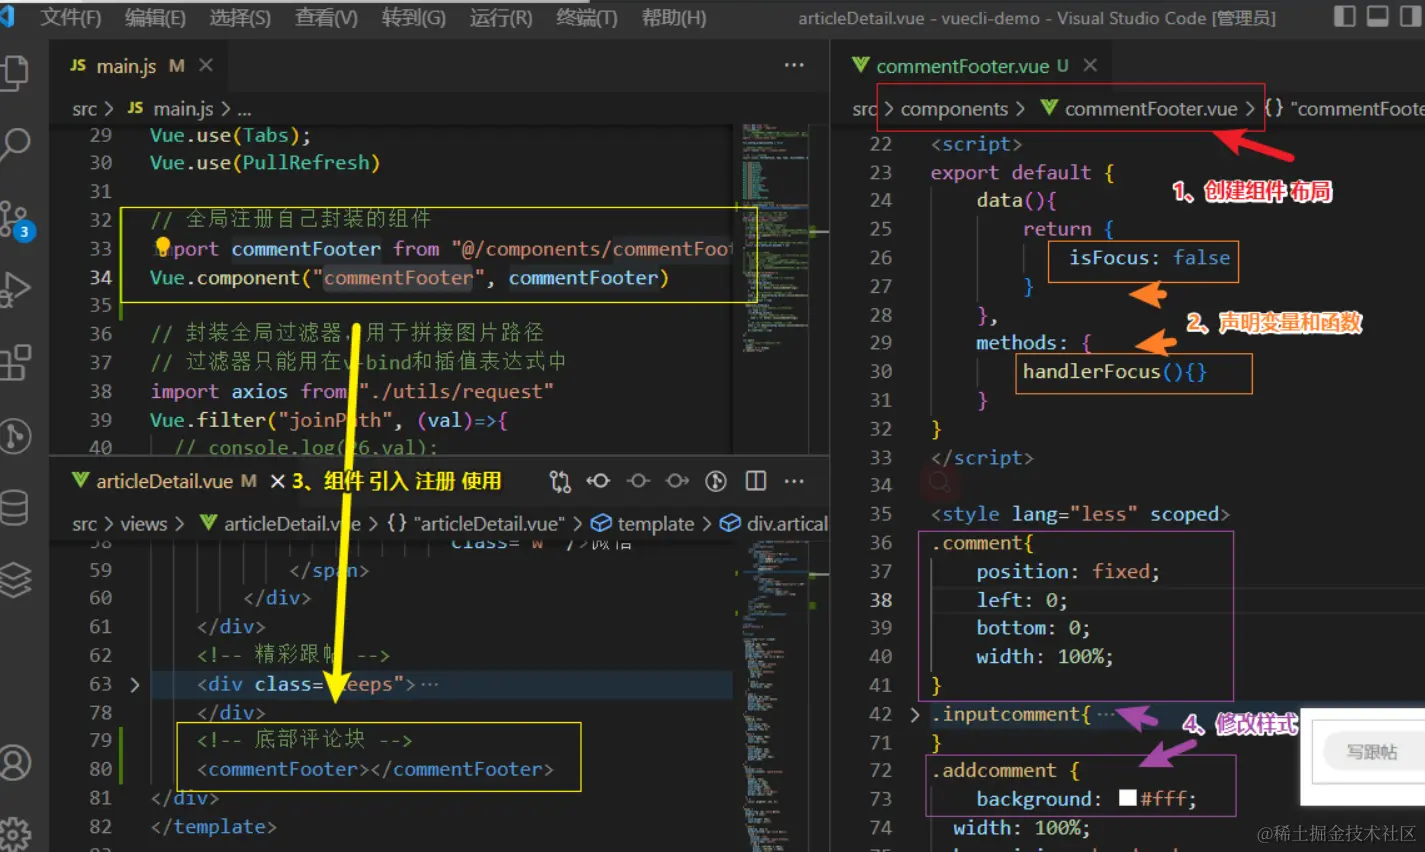1425x852 pixels.
Task: Toggle bottom panel layout icon in title bar
Action: pyautogui.click(x=1378, y=17)
